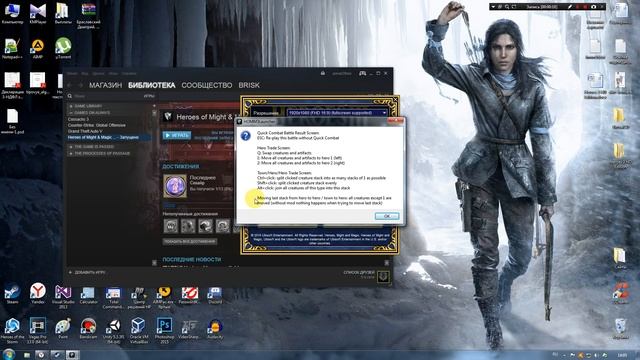Open the Yandex browser desktop shortcut

pyautogui.click(x=38, y=294)
